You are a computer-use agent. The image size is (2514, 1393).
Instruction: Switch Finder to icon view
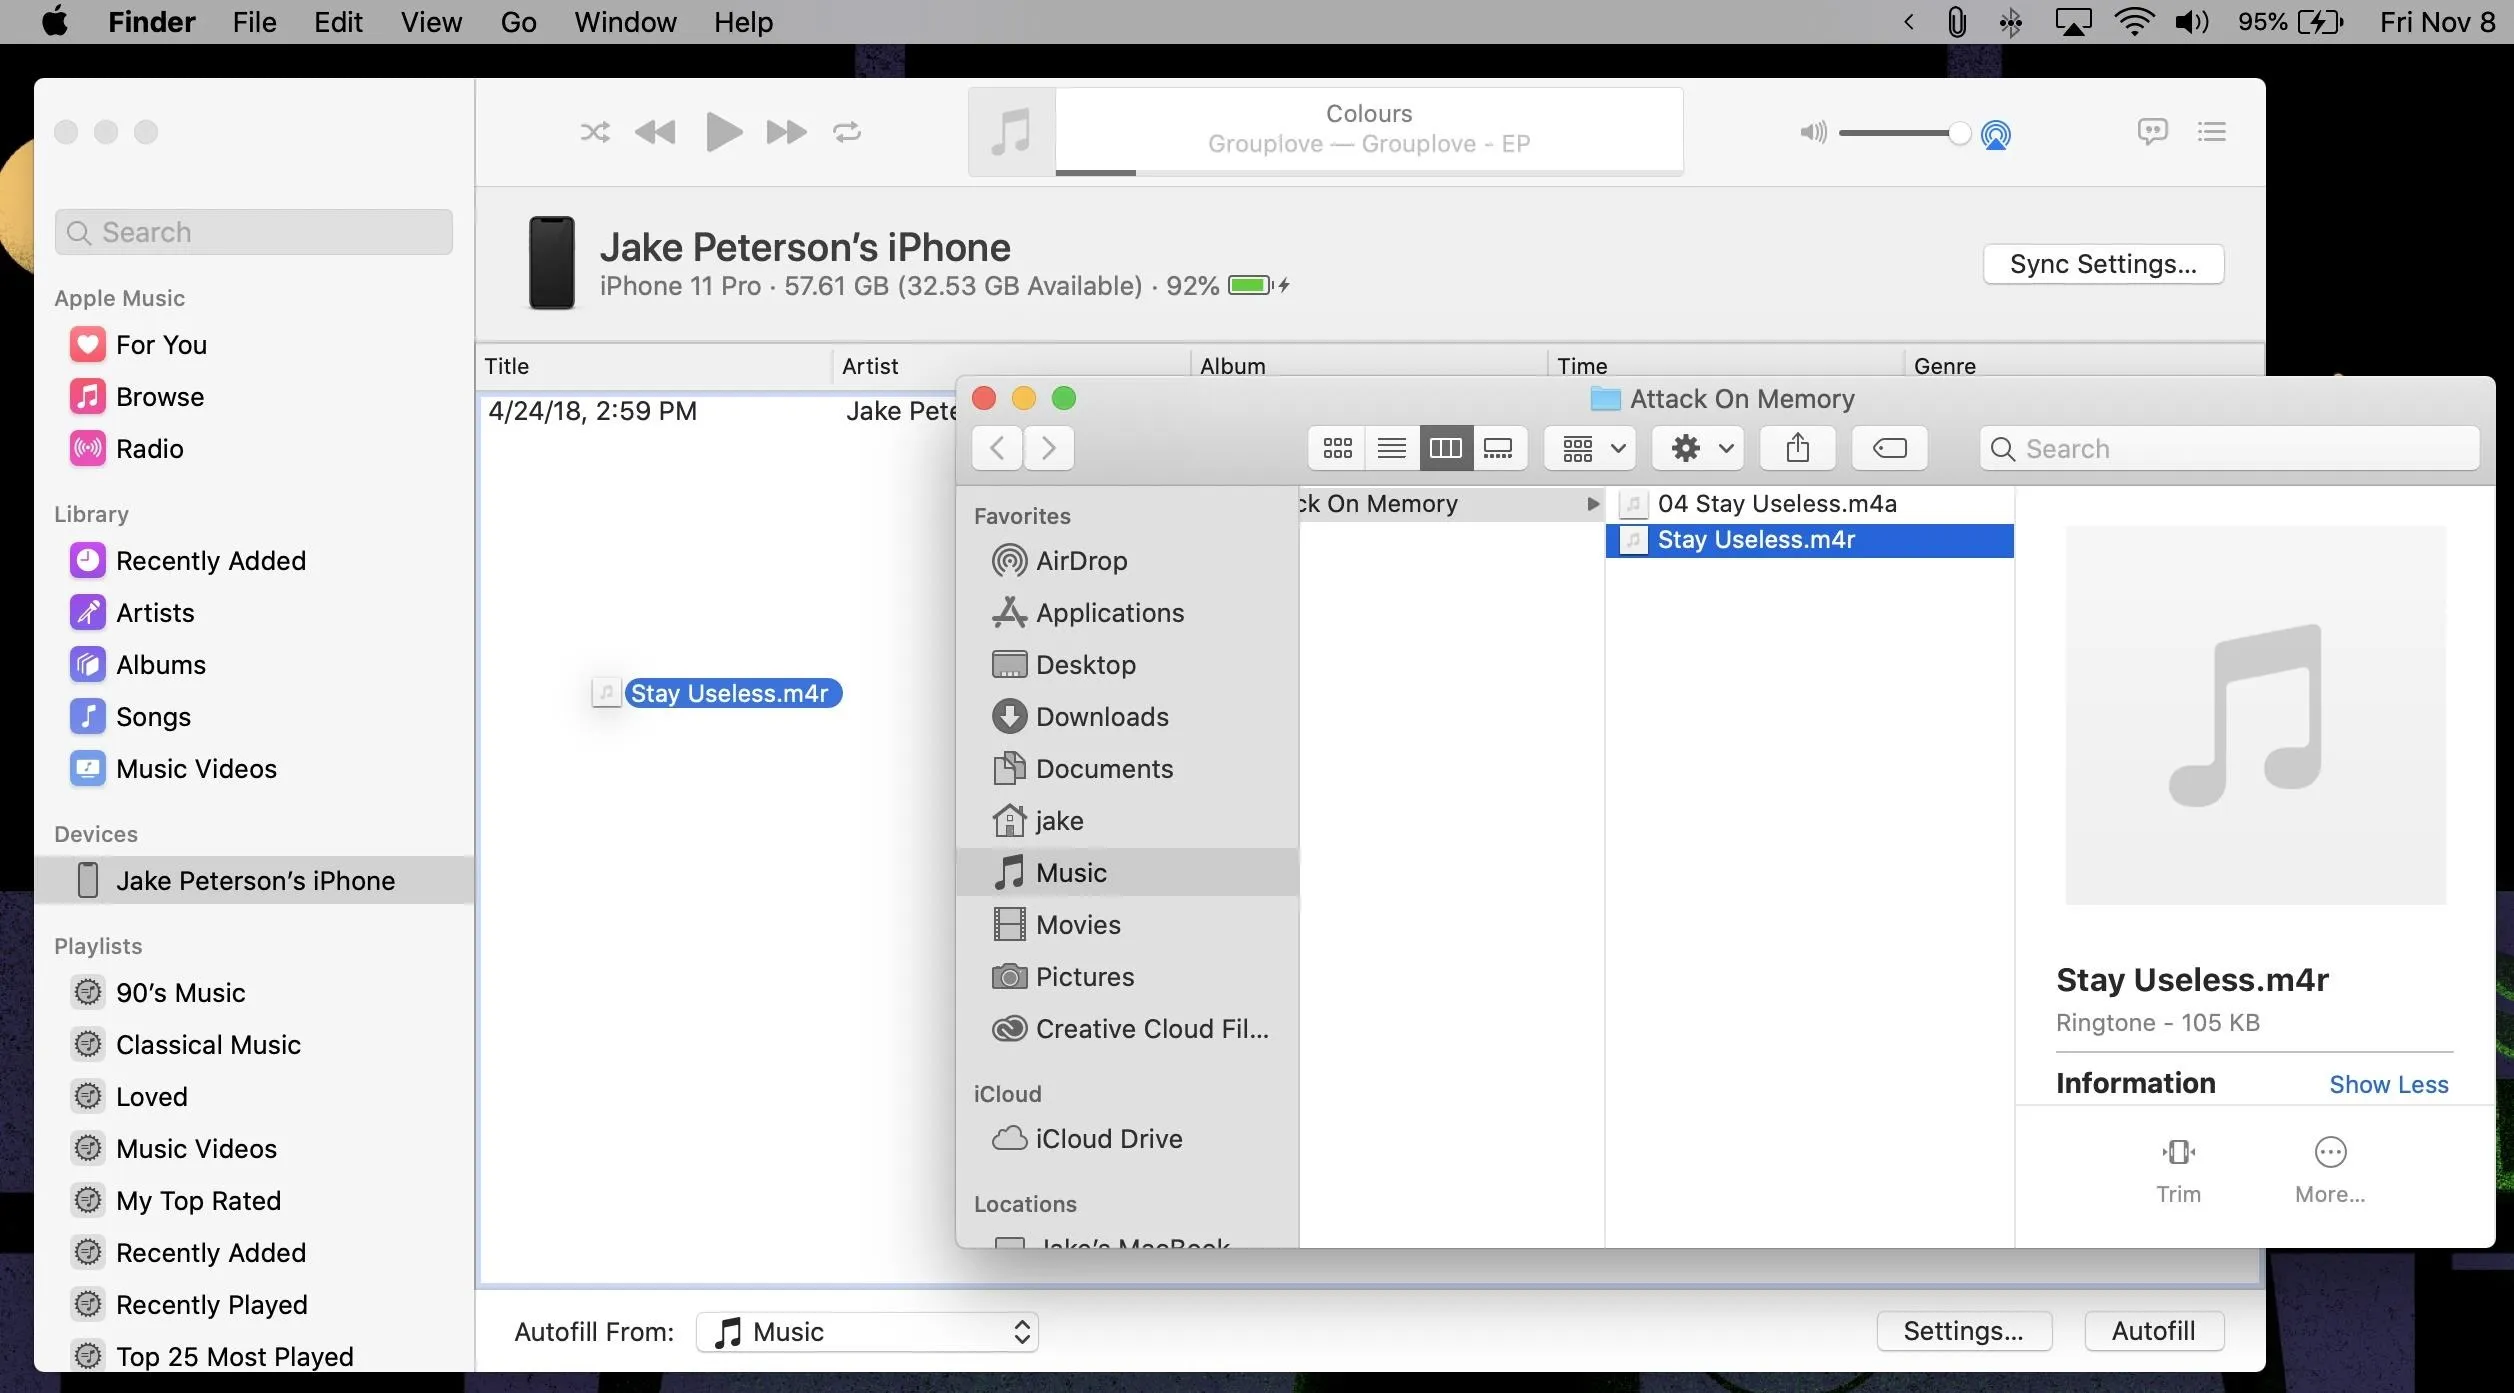tap(1337, 448)
